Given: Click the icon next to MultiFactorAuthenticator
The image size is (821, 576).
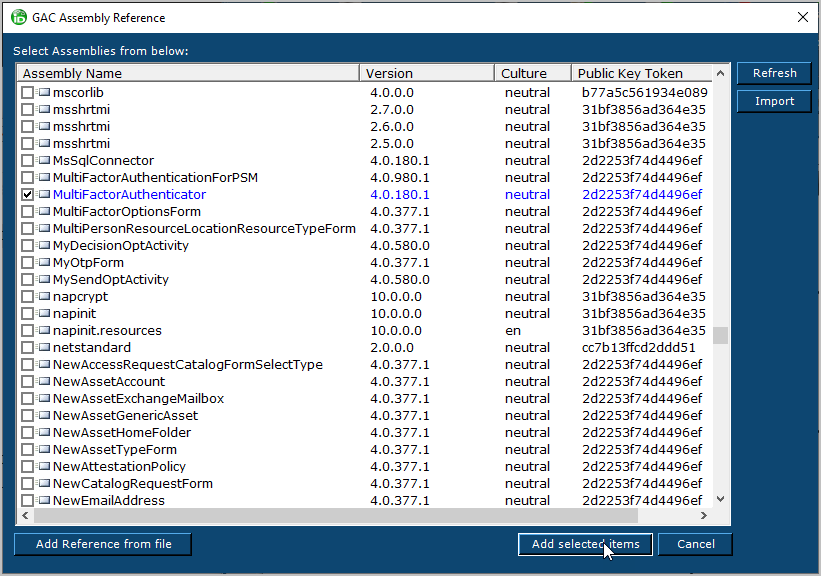Looking at the screenshot, I should click(x=43, y=195).
